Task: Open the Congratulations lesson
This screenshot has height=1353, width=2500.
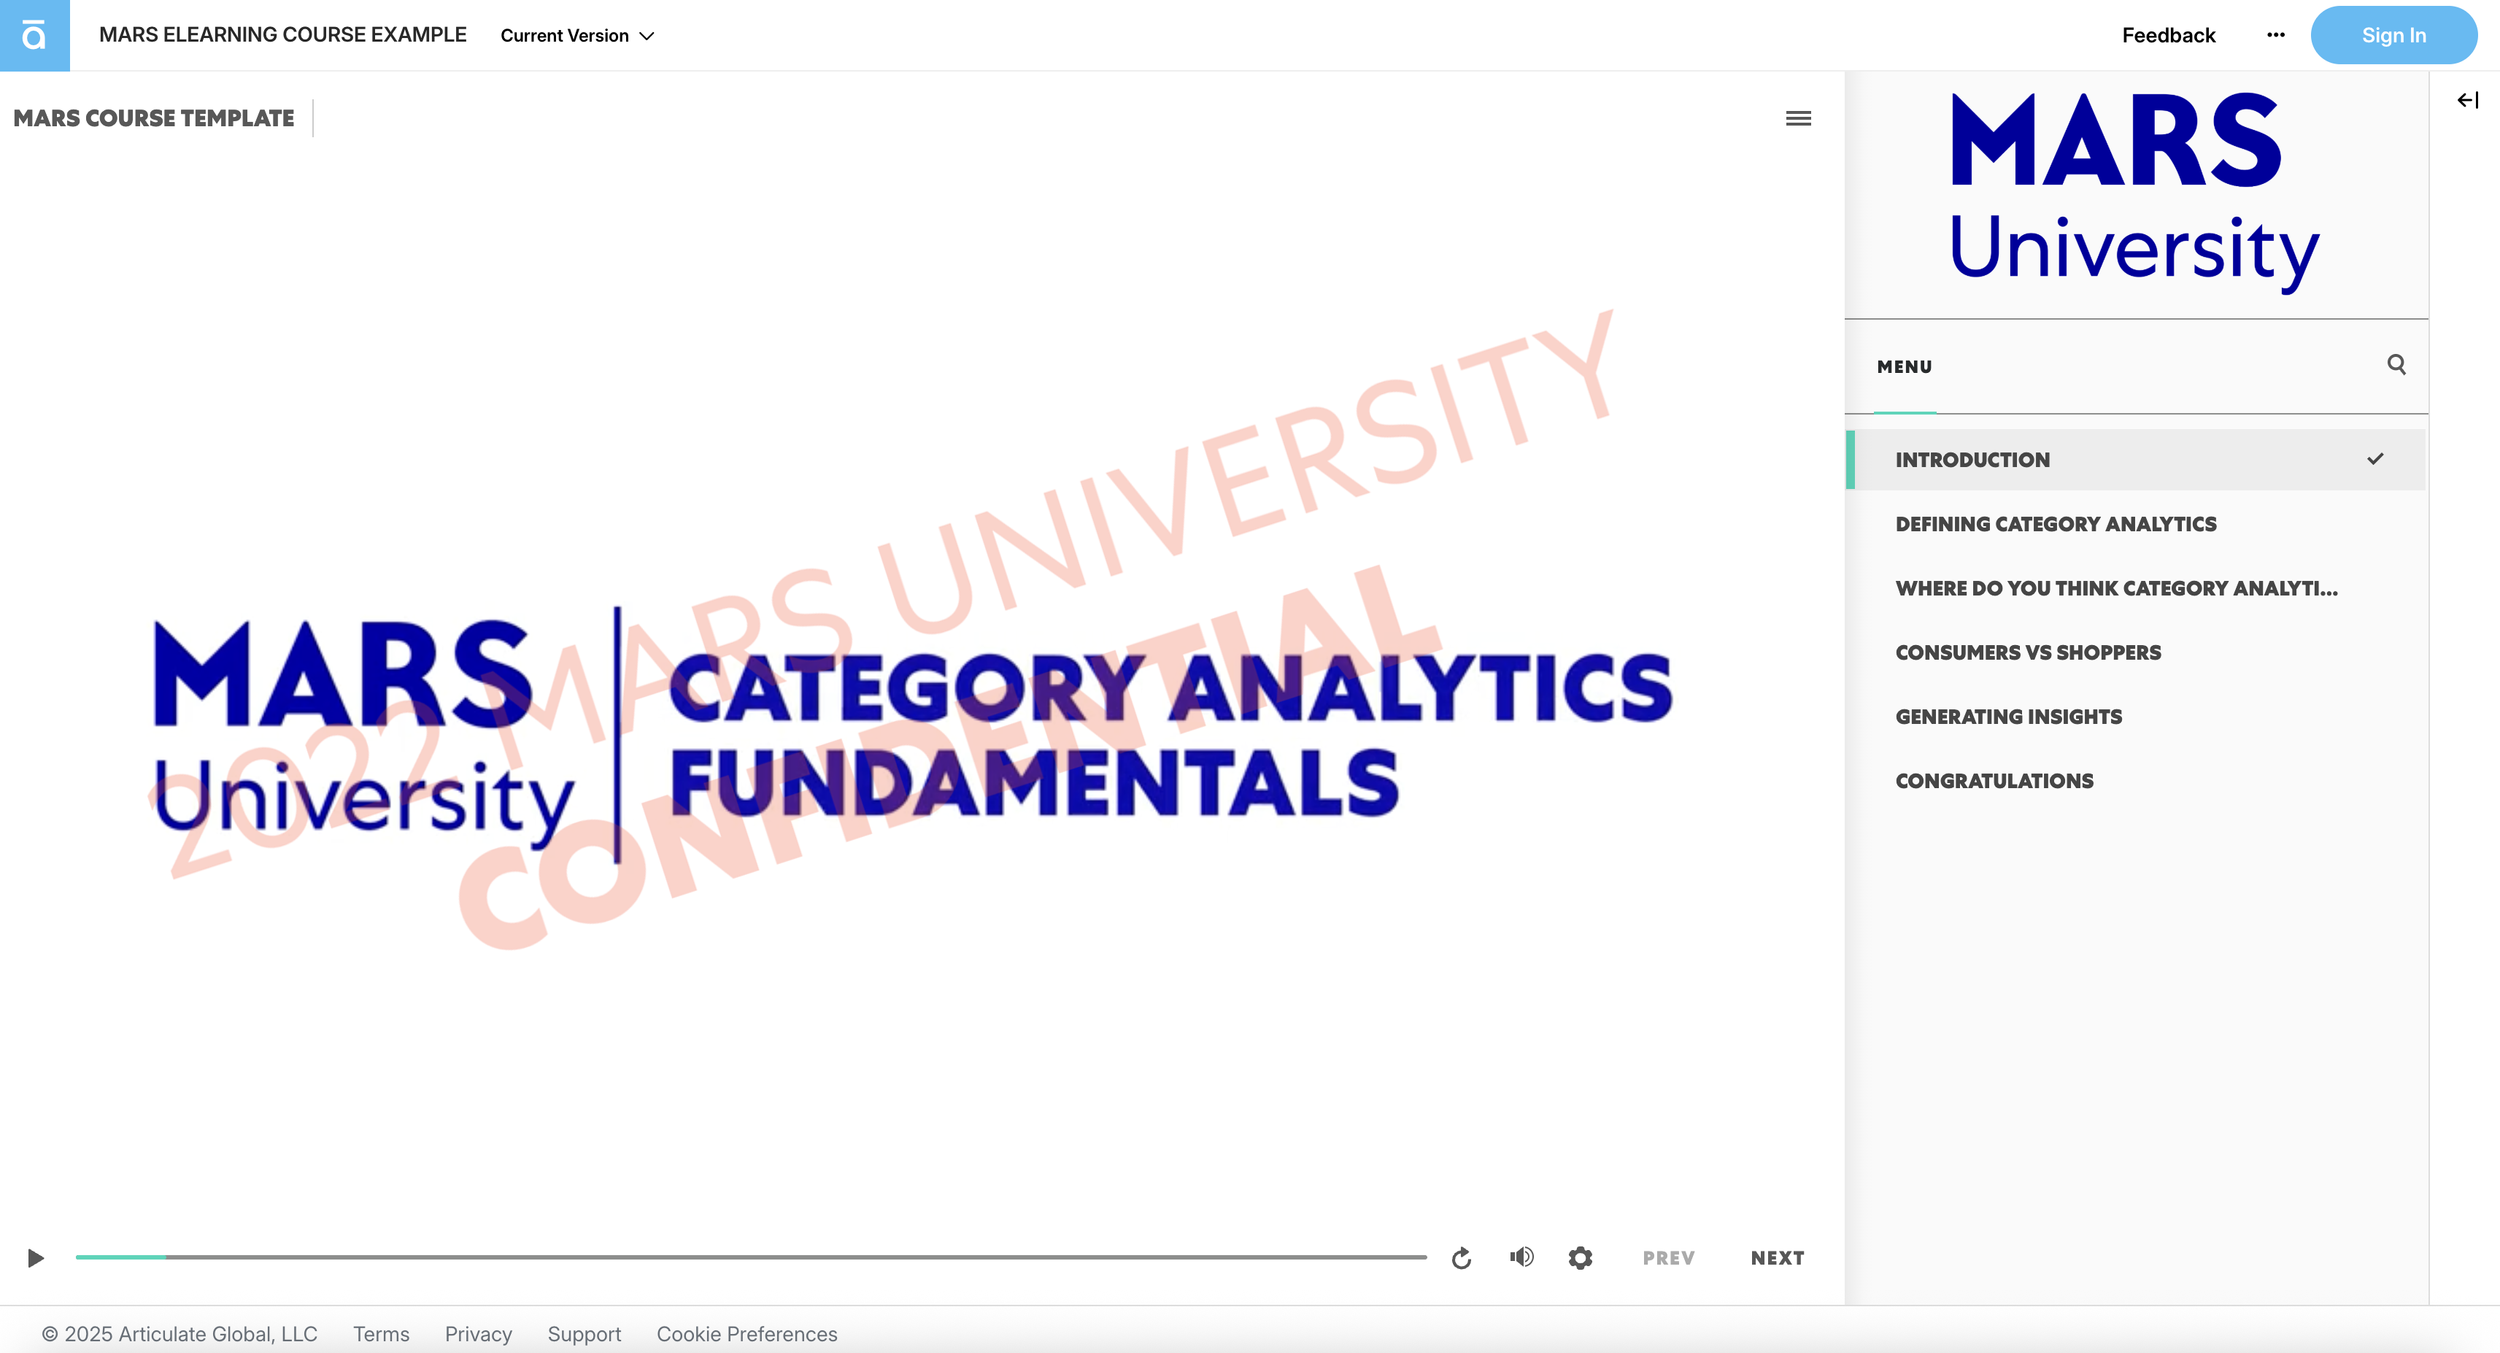Action: [x=2136, y=781]
